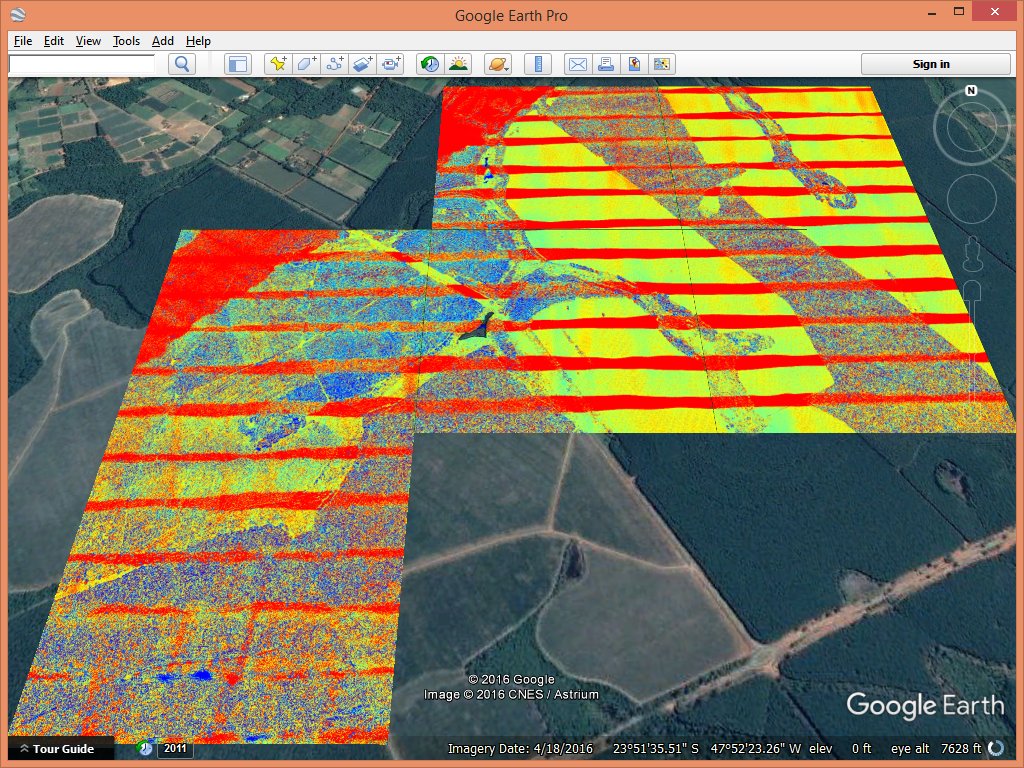Click the search magnifier button
The width and height of the screenshot is (1024, 768).
(x=182, y=64)
